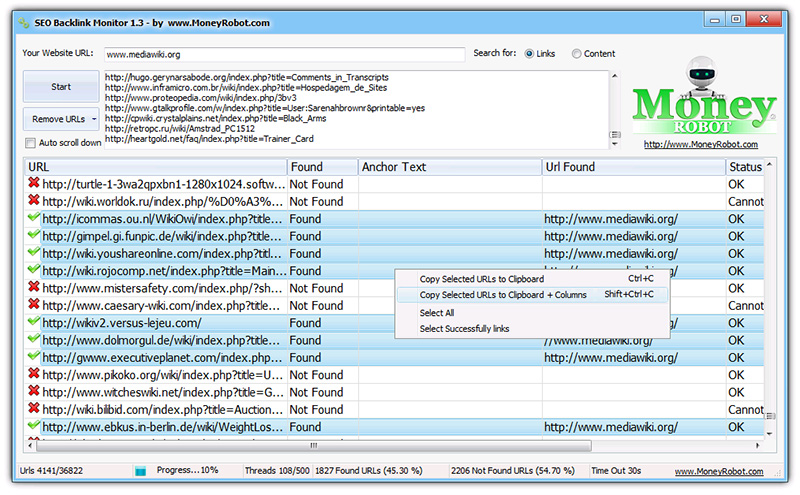Click the Start button
Viewport: 800px width, 495px height.
coord(61,87)
